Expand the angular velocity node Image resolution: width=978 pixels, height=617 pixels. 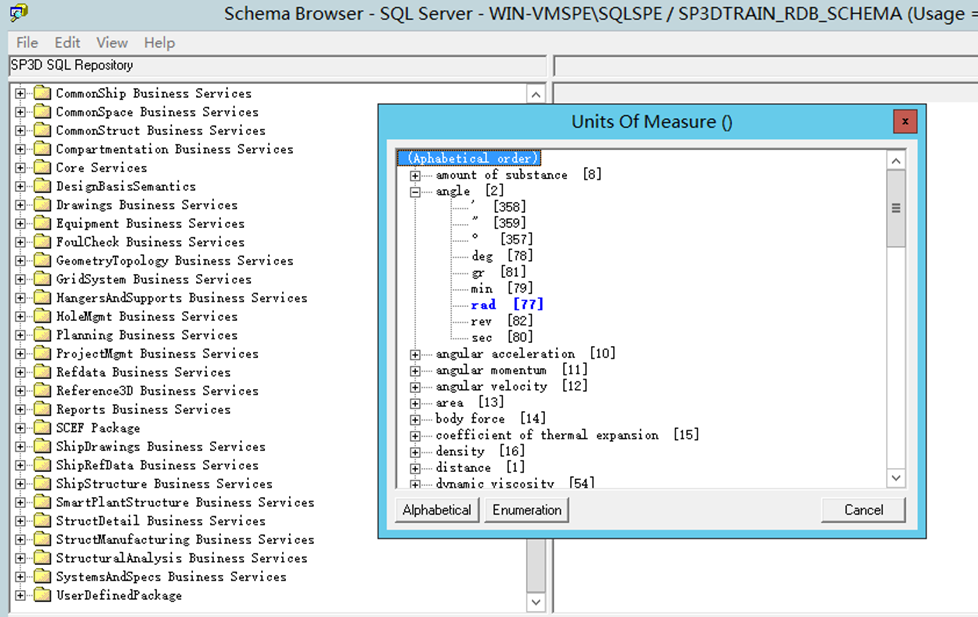pos(415,387)
